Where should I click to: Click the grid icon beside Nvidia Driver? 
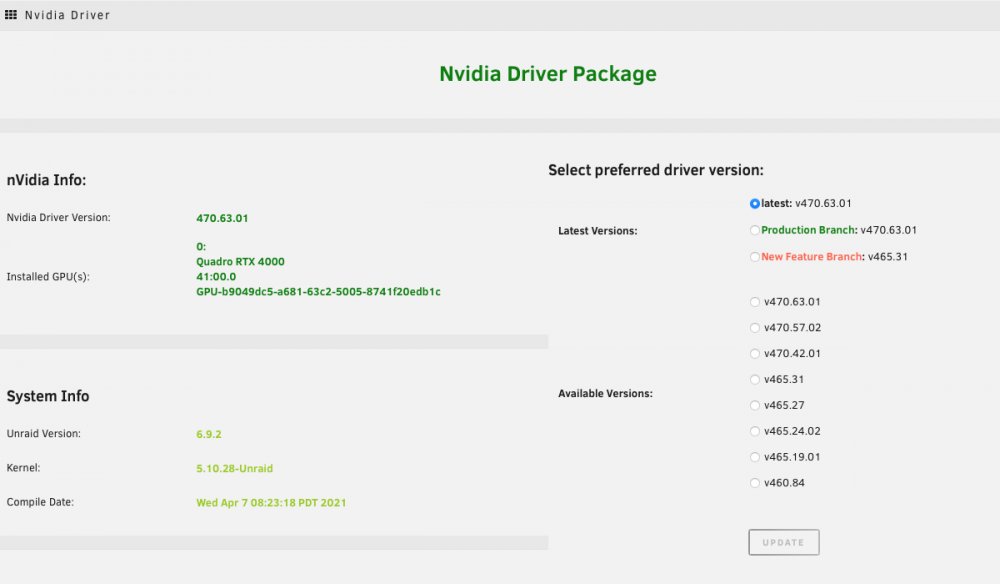point(11,15)
